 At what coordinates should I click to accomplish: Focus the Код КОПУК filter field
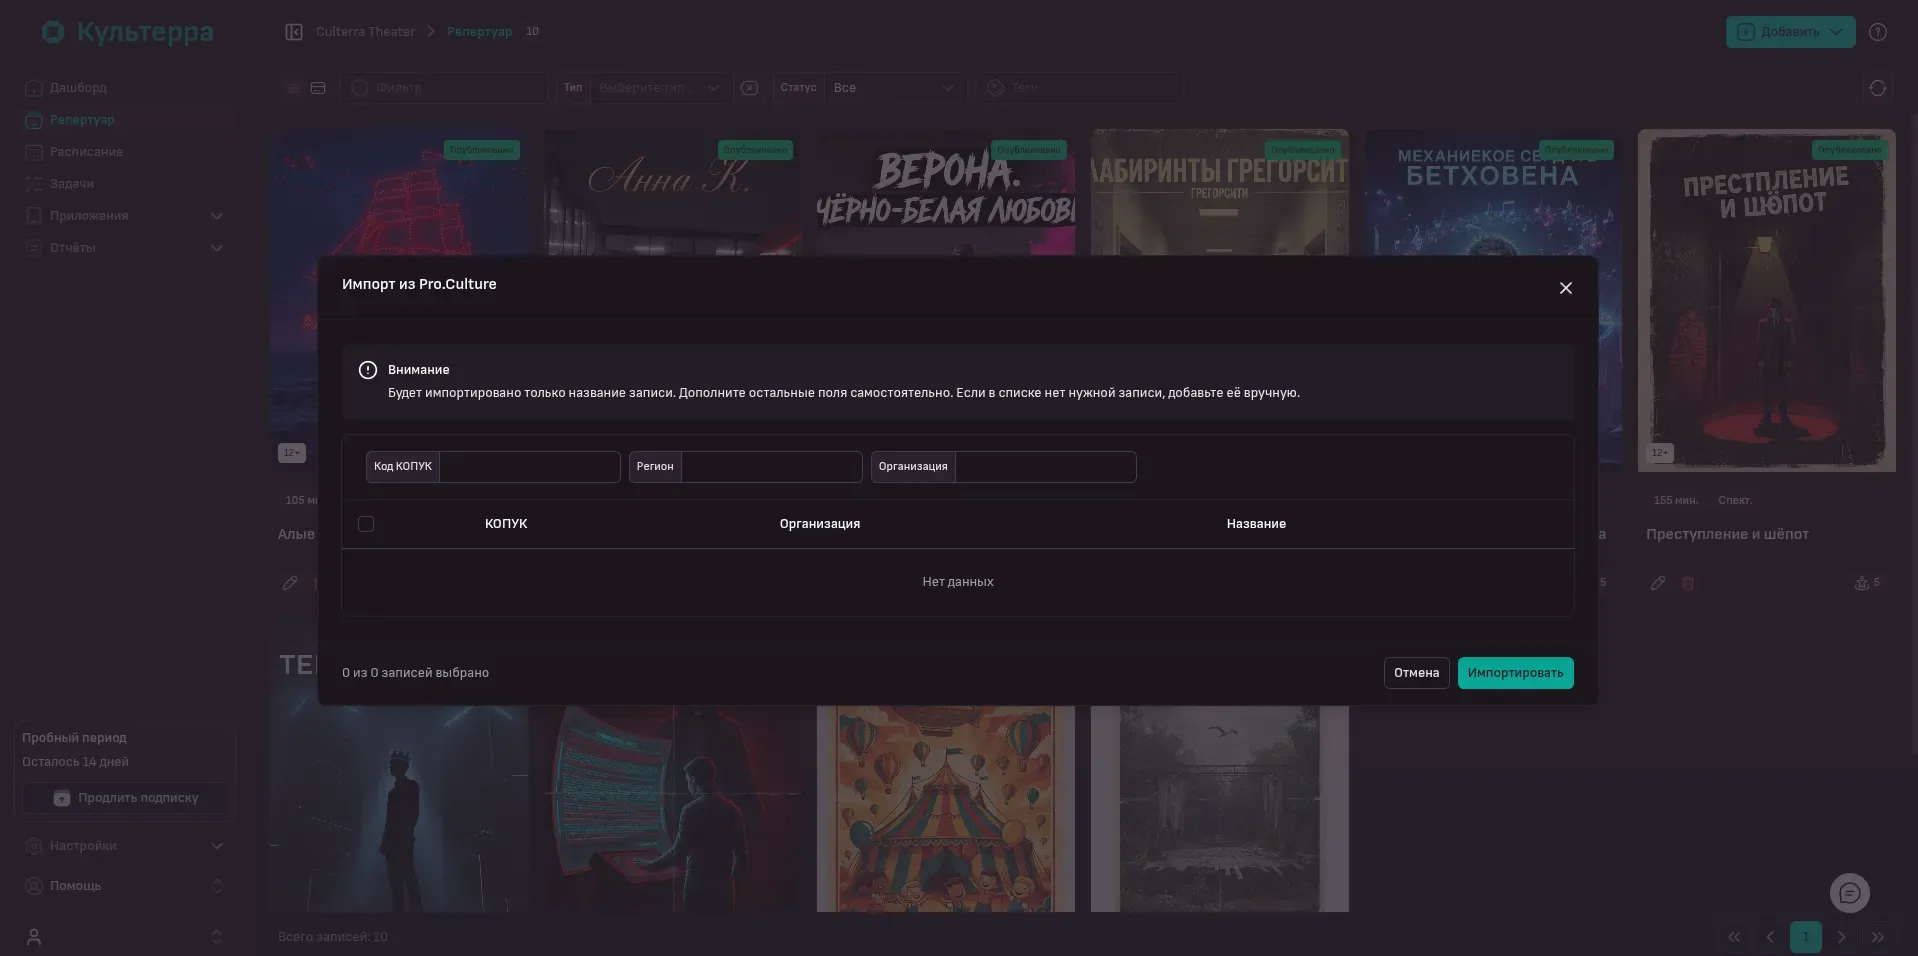click(x=530, y=467)
